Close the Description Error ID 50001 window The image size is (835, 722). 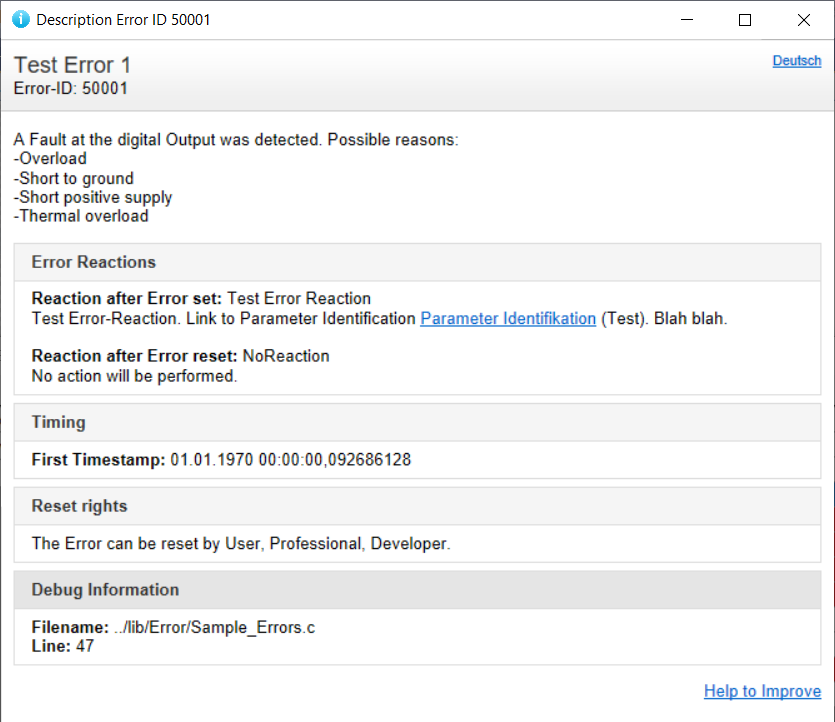(804, 20)
